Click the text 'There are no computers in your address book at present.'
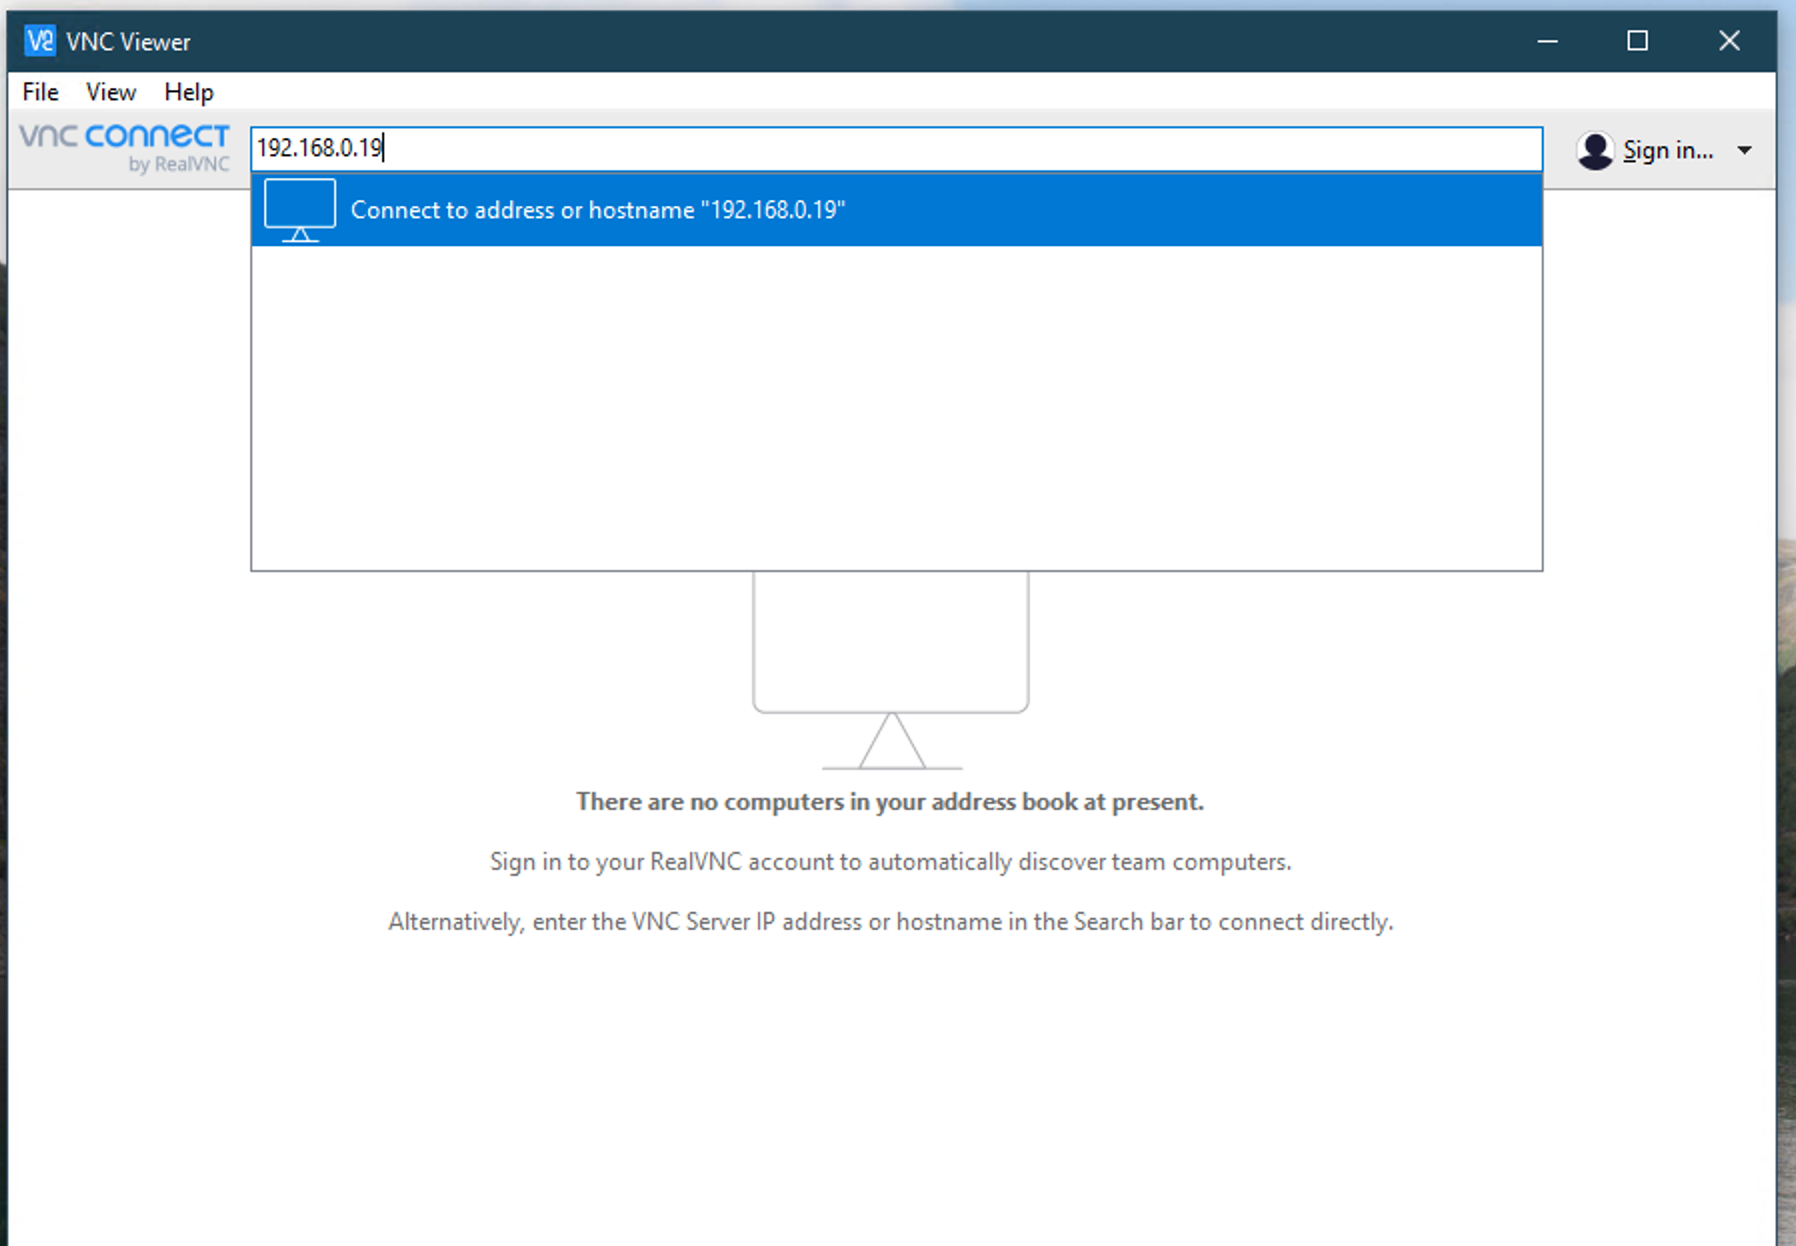Image resolution: width=1796 pixels, height=1246 pixels. (x=890, y=802)
